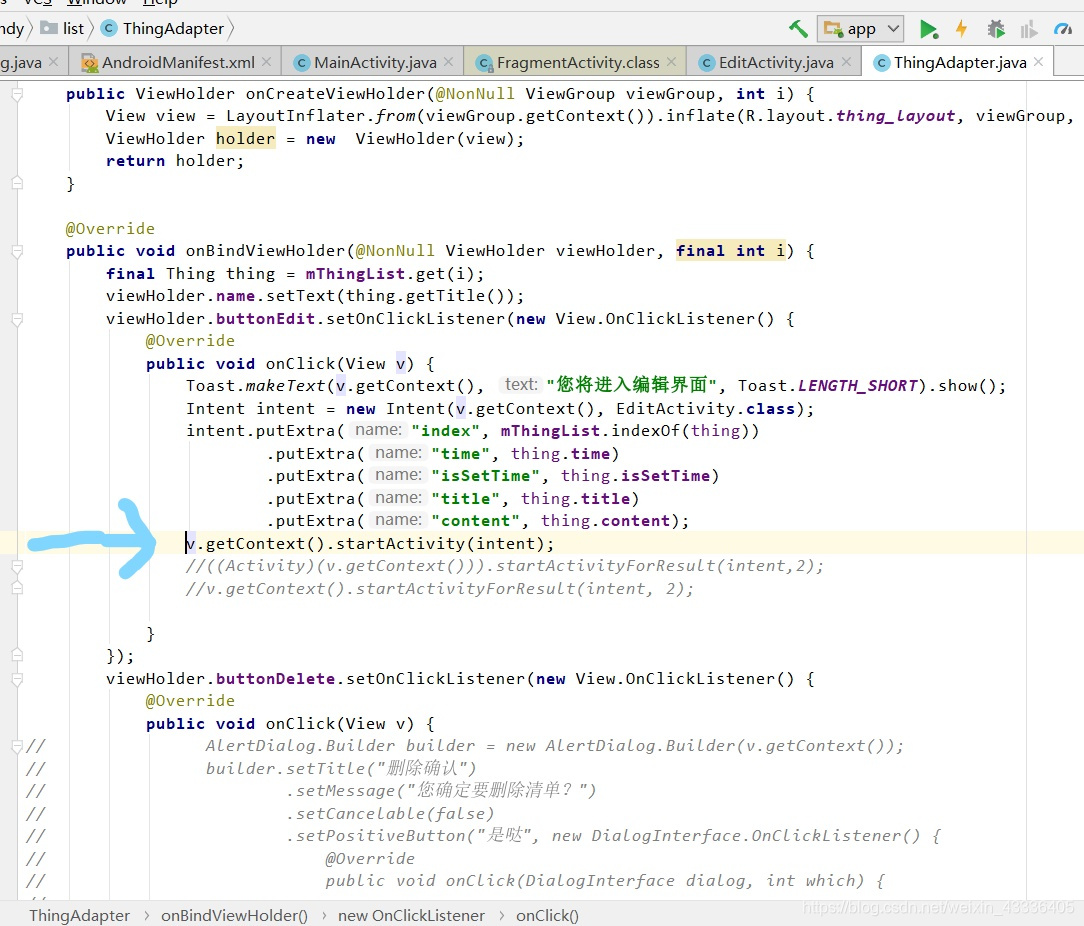
Task: Switch to the EditActivity.java tab
Action: coord(776,63)
